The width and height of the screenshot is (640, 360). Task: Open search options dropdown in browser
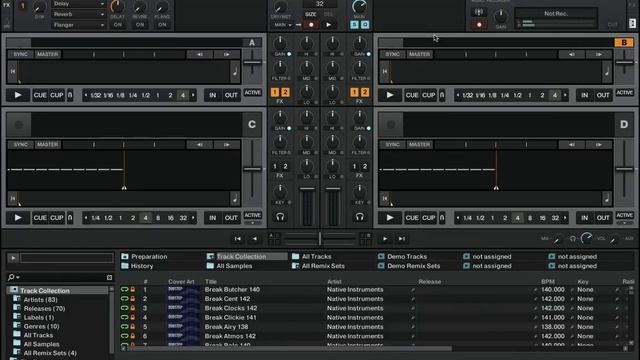[13, 277]
